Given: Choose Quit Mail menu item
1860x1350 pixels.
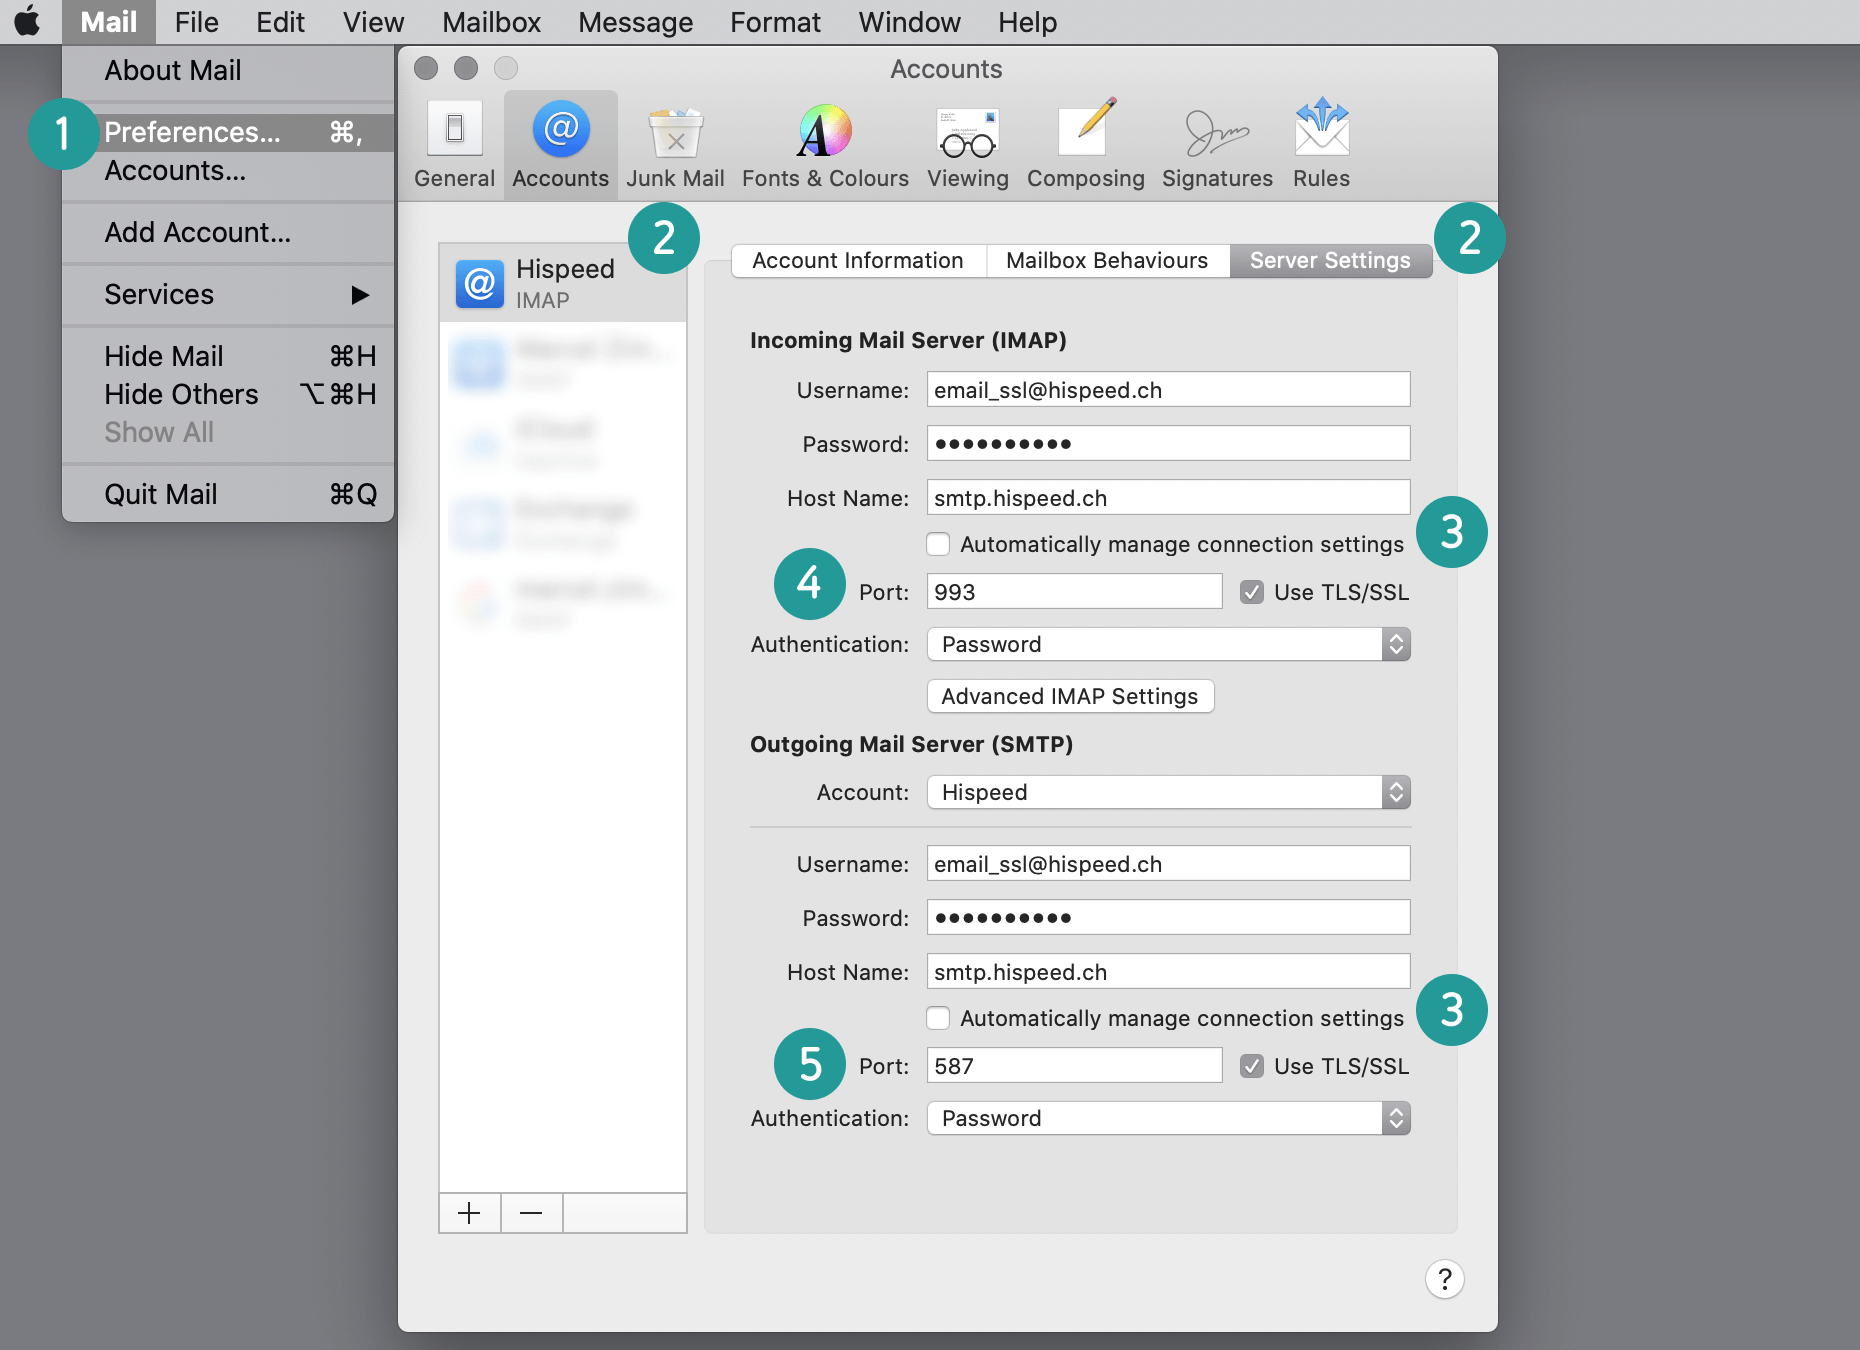Looking at the screenshot, I should [x=228, y=494].
